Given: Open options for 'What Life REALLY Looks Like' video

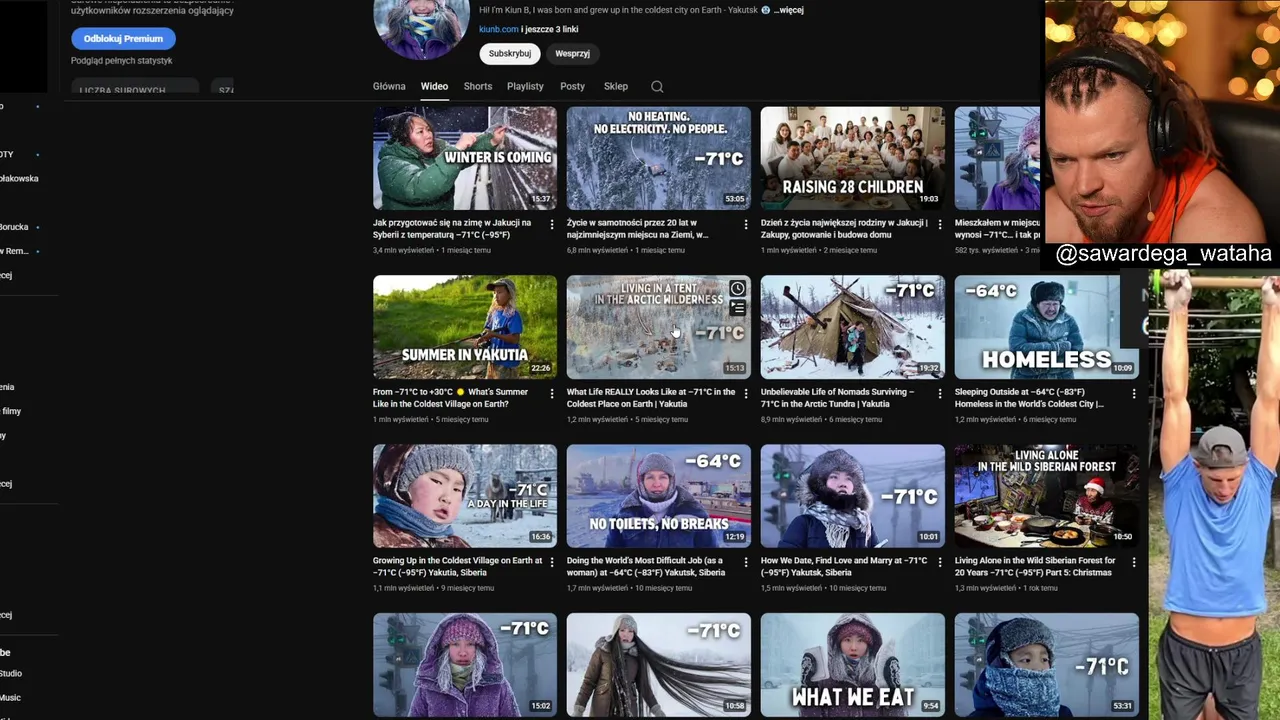Looking at the screenshot, I should (x=746, y=394).
